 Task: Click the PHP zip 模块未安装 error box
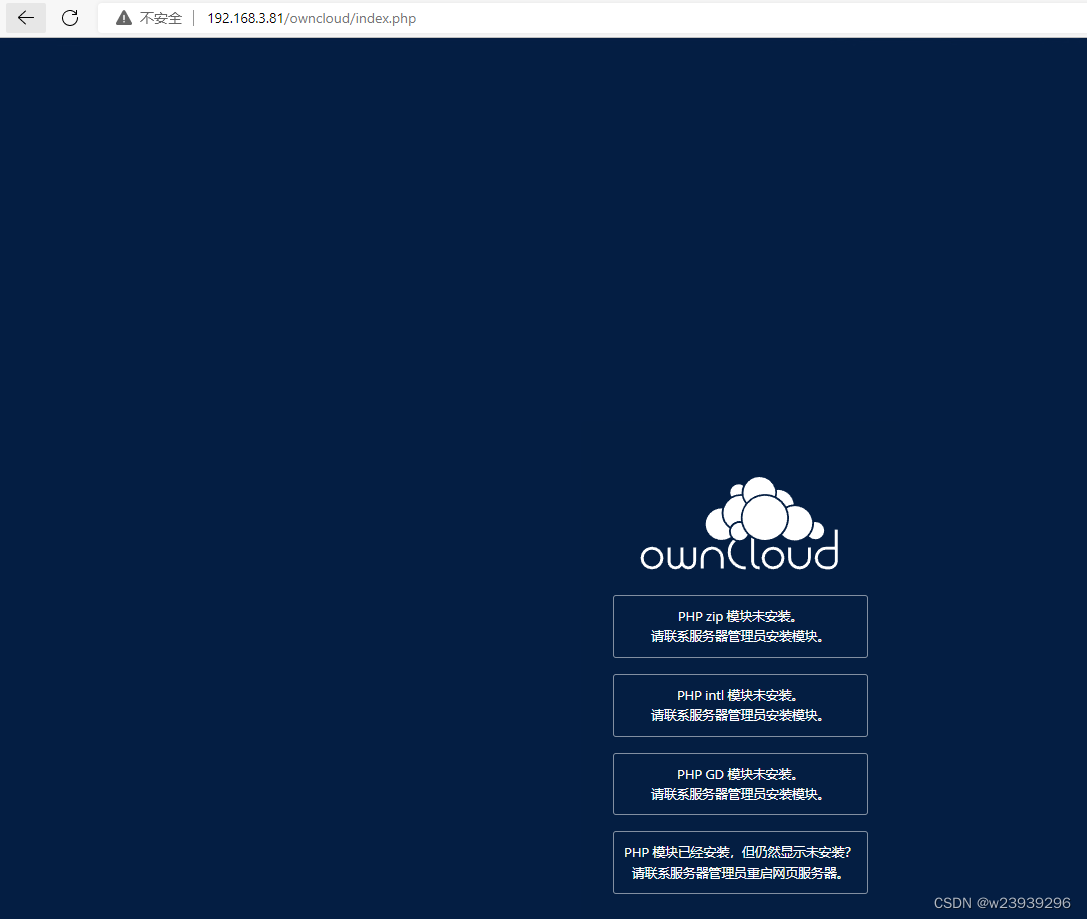[740, 626]
